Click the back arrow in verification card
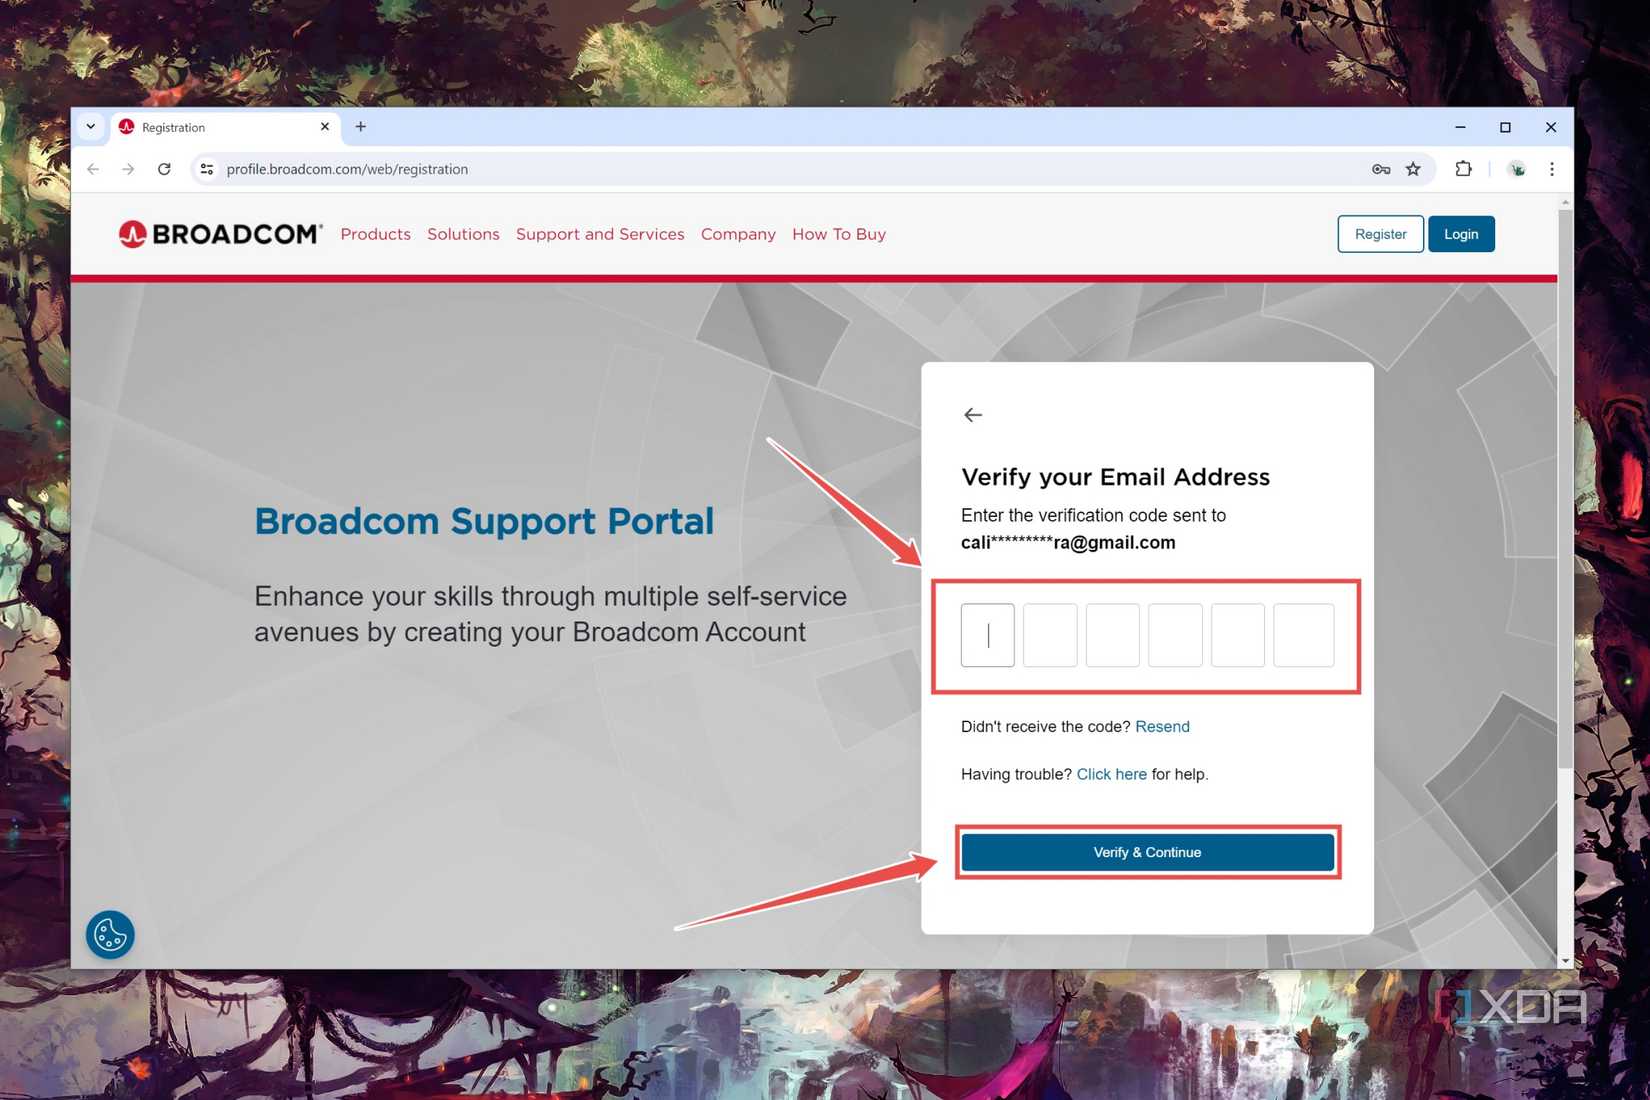 tap(972, 414)
